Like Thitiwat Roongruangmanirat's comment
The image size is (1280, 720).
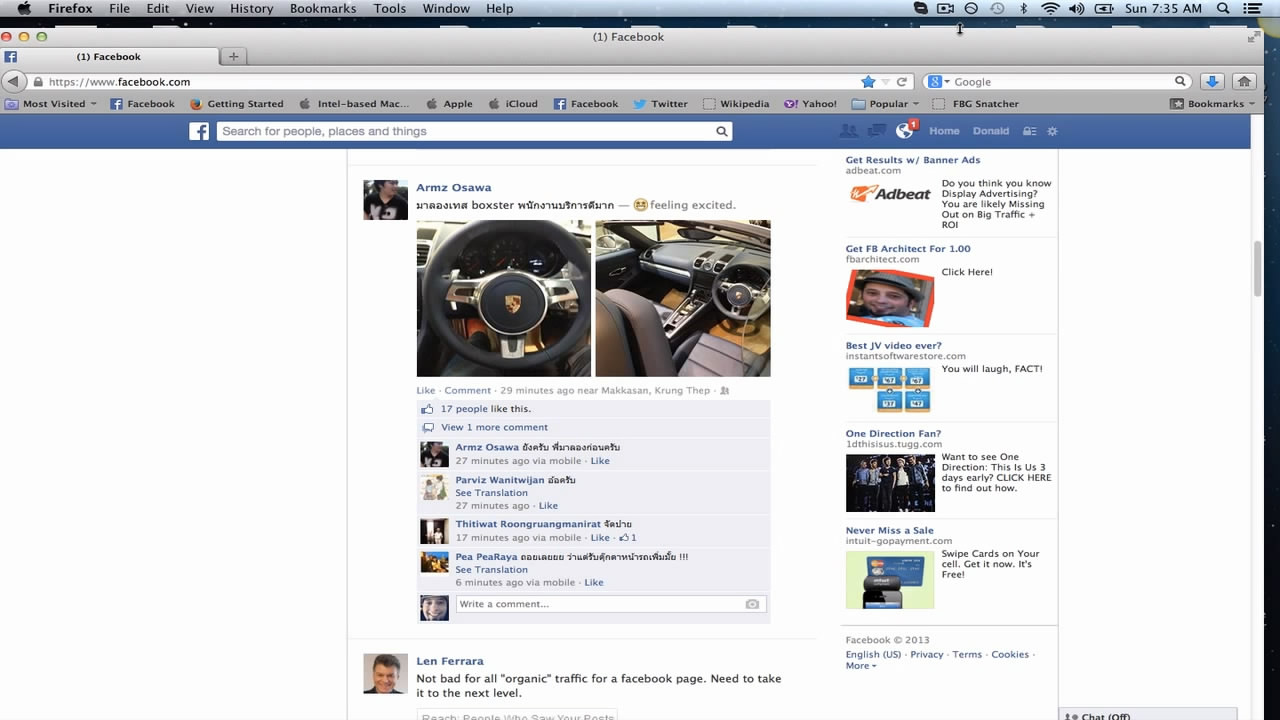(x=600, y=538)
